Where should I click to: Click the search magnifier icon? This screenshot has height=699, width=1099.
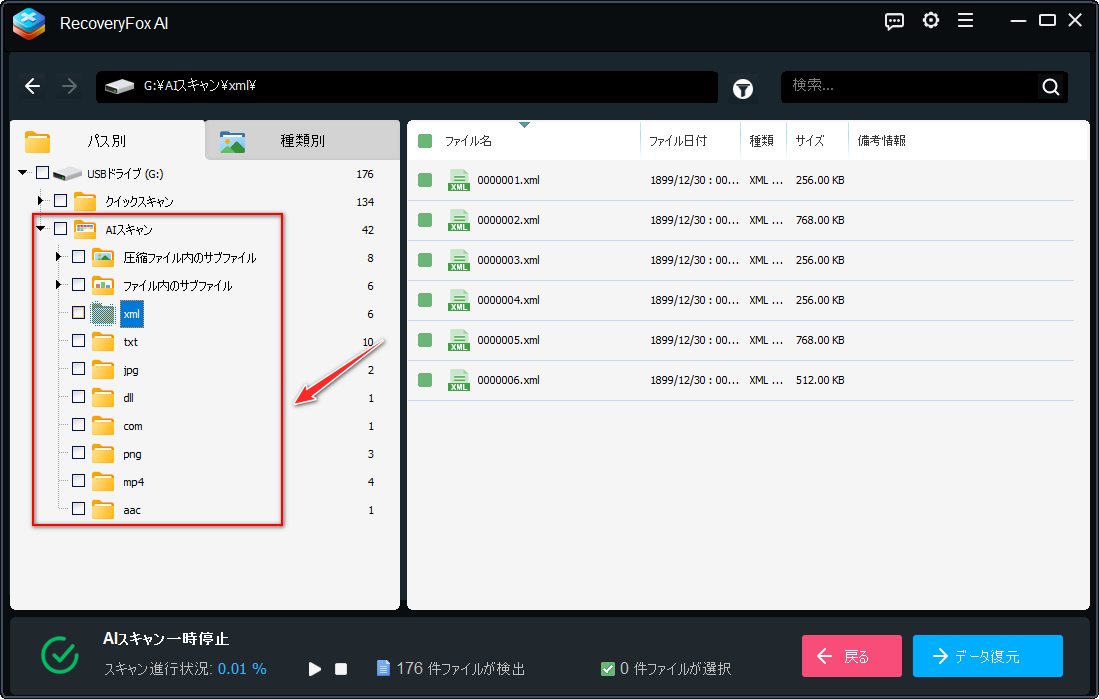click(x=1050, y=87)
